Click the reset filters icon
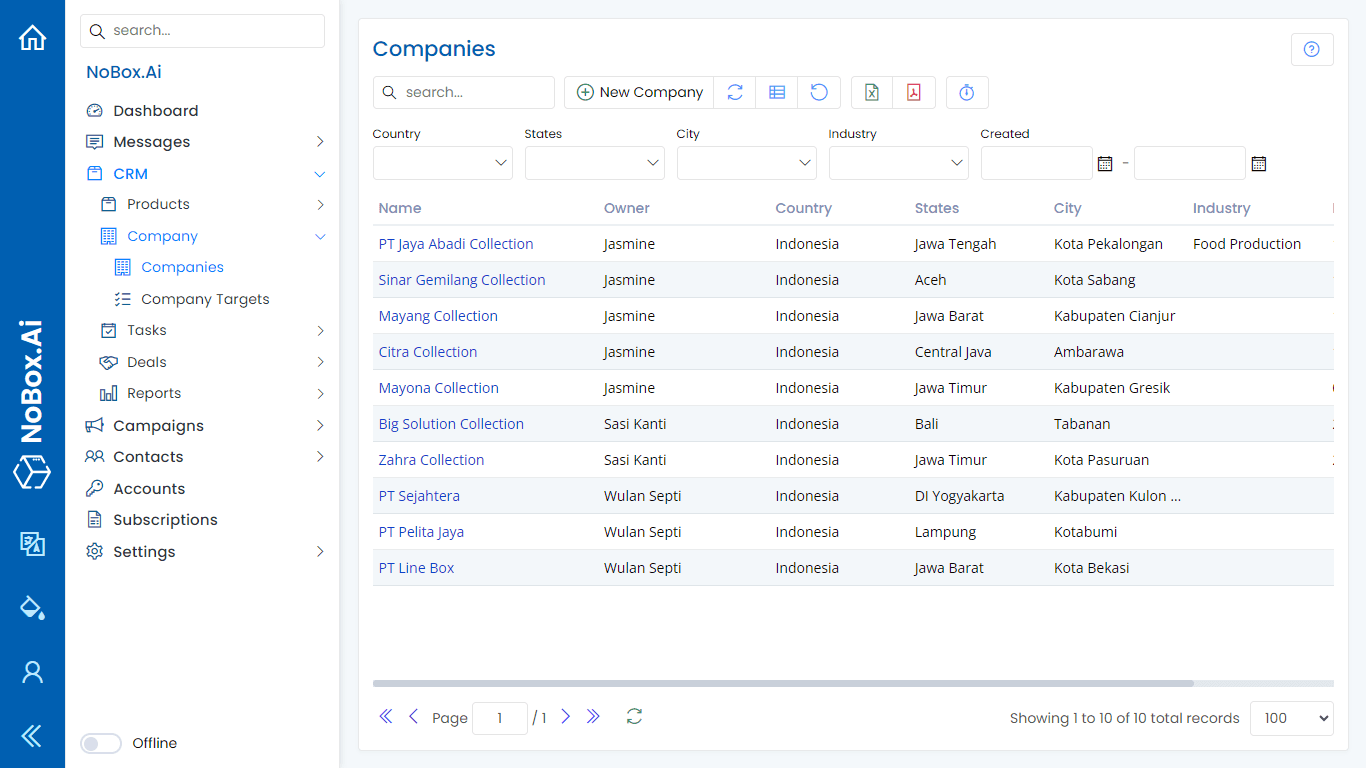Image resolution: width=1366 pixels, height=768 pixels. [819, 92]
